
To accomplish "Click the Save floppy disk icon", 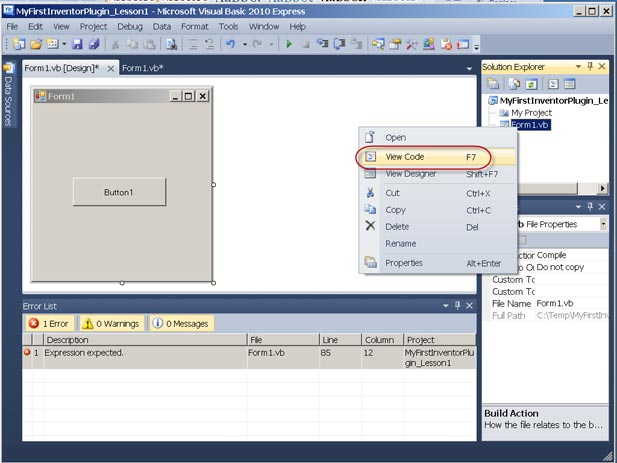I will coord(77,44).
